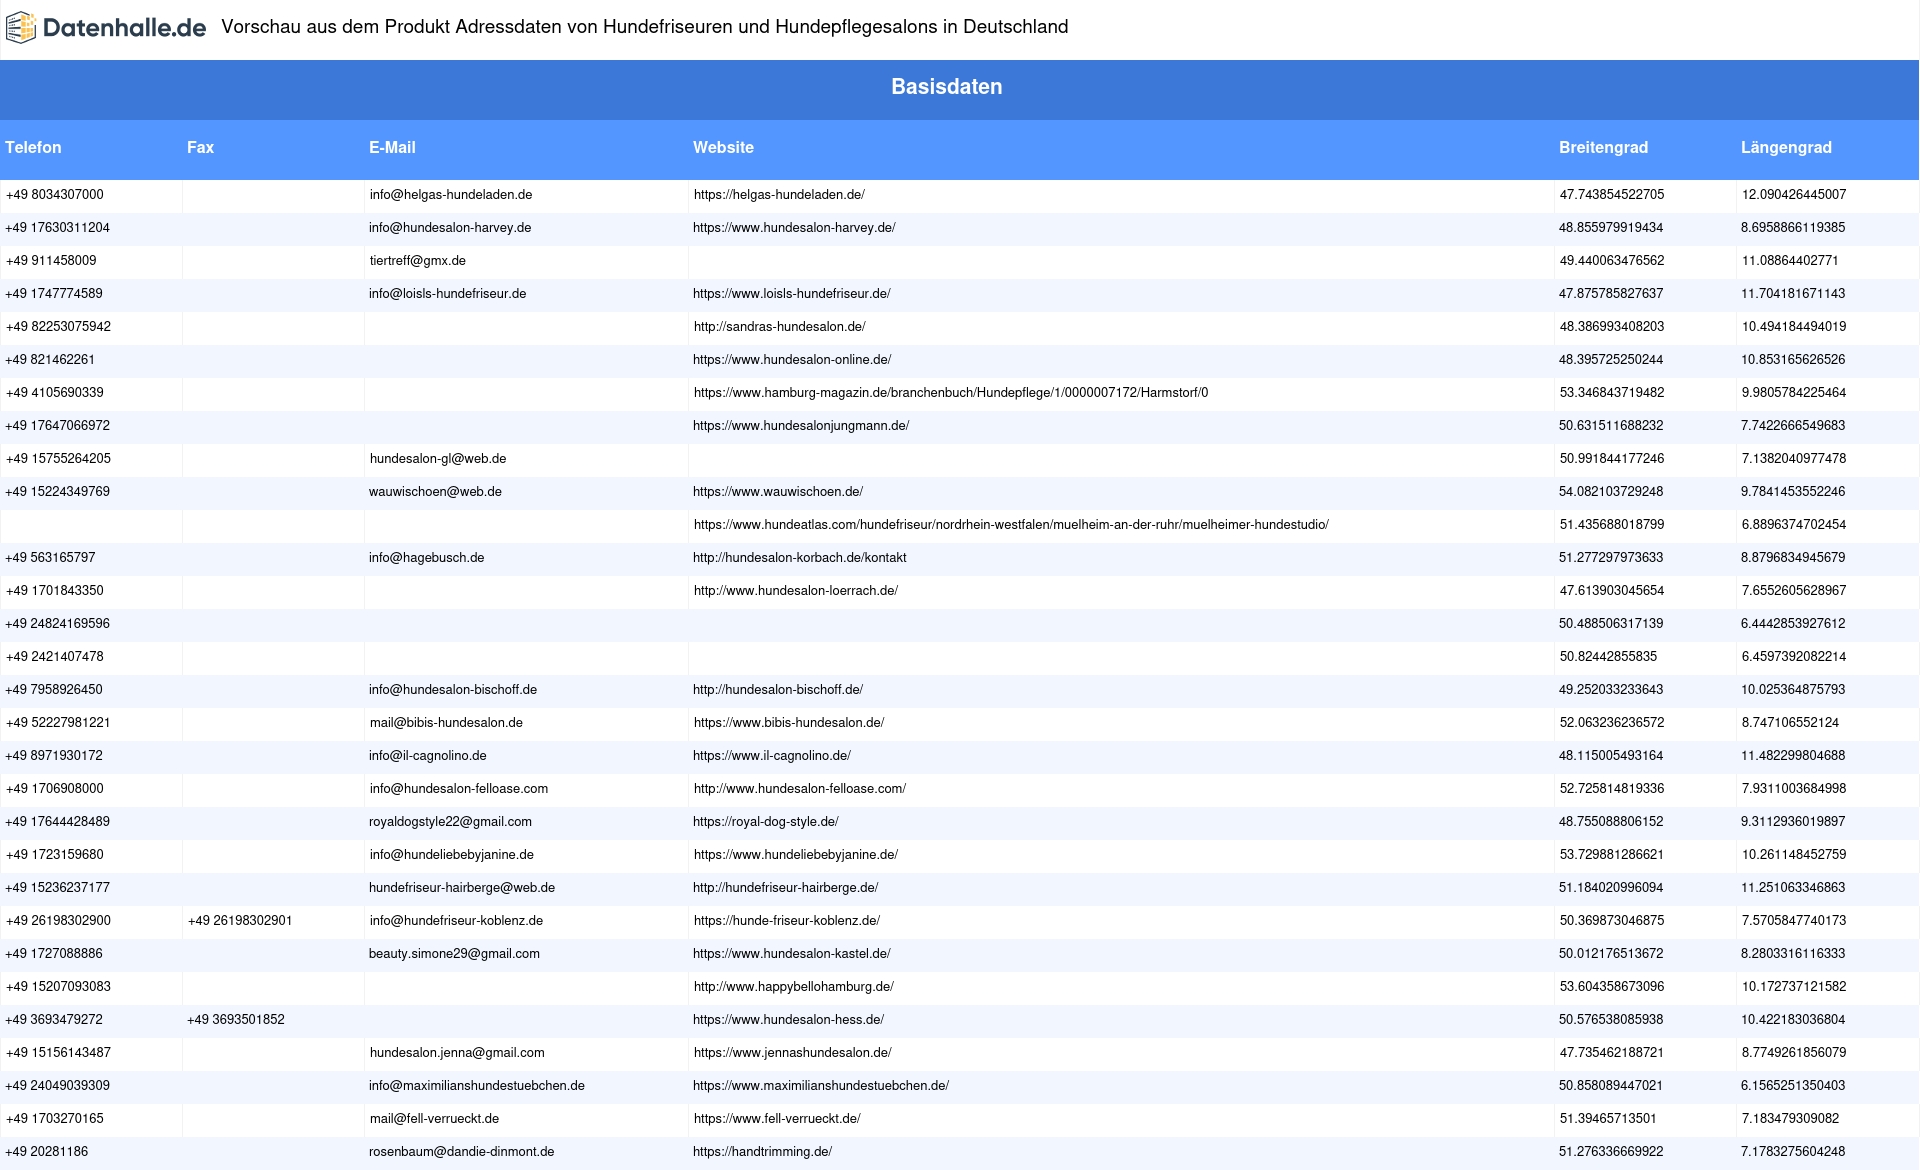Viewport: 1920px width, 1170px height.
Task: Click latitude value 51.39465713501
Action: pos(1608,1119)
